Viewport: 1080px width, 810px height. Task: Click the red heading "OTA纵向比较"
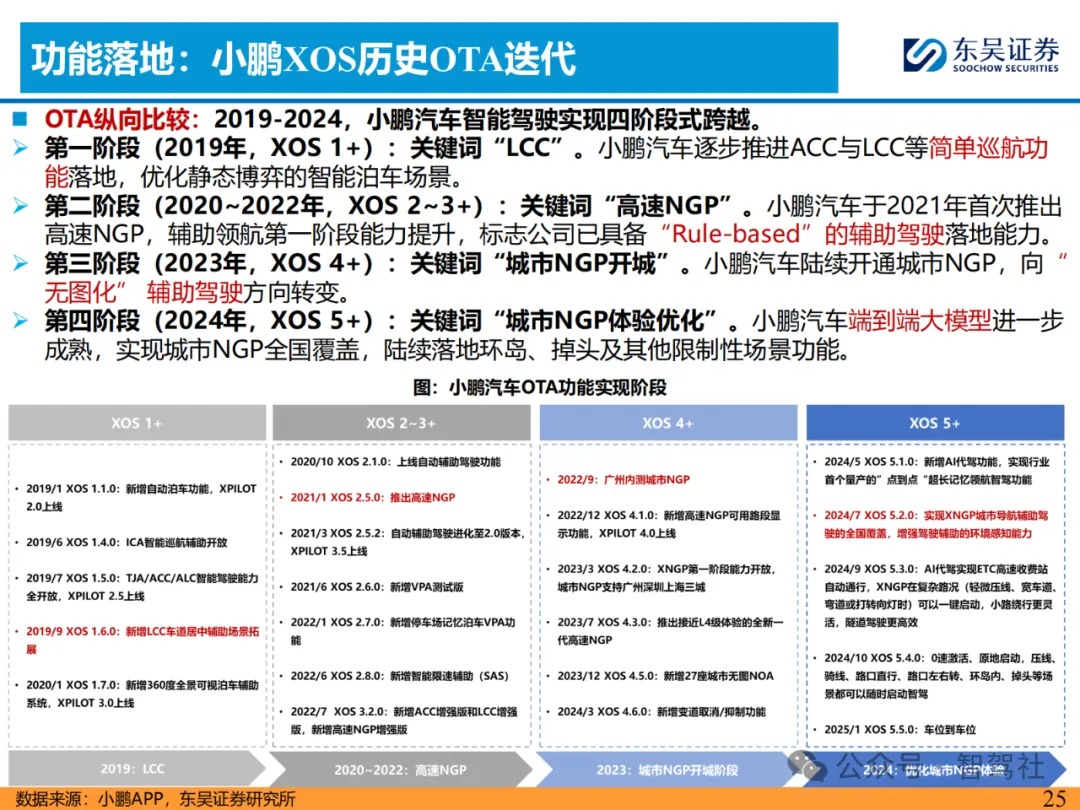(x=116, y=119)
